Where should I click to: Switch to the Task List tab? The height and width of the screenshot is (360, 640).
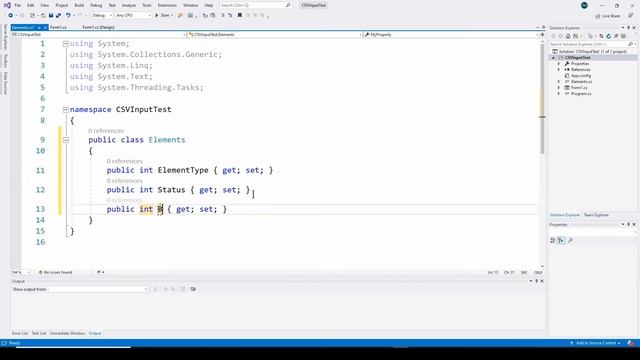[x=39, y=333]
